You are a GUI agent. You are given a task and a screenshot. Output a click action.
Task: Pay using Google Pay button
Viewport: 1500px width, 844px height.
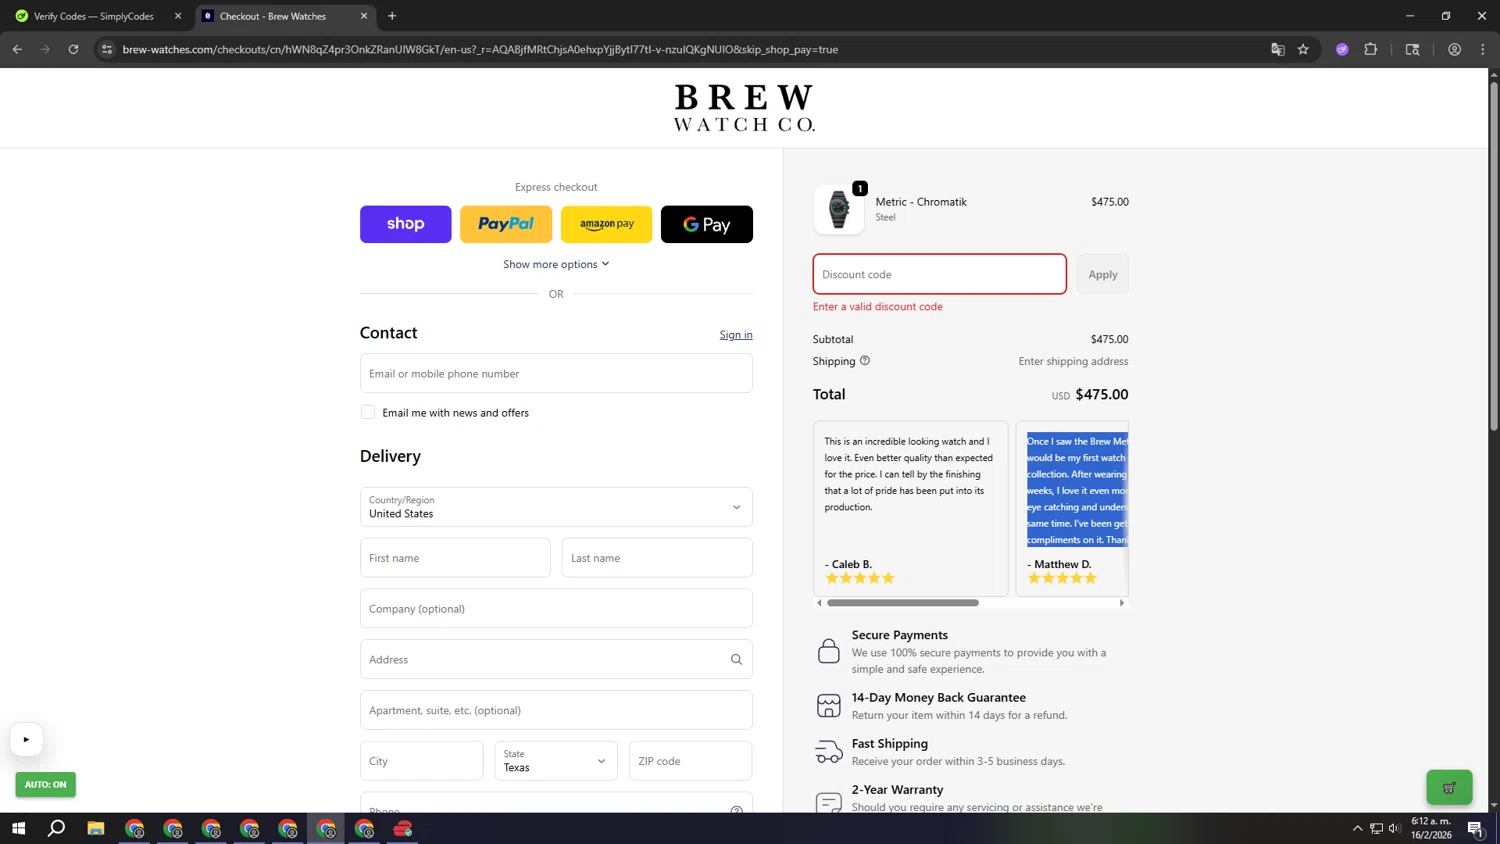click(x=707, y=224)
